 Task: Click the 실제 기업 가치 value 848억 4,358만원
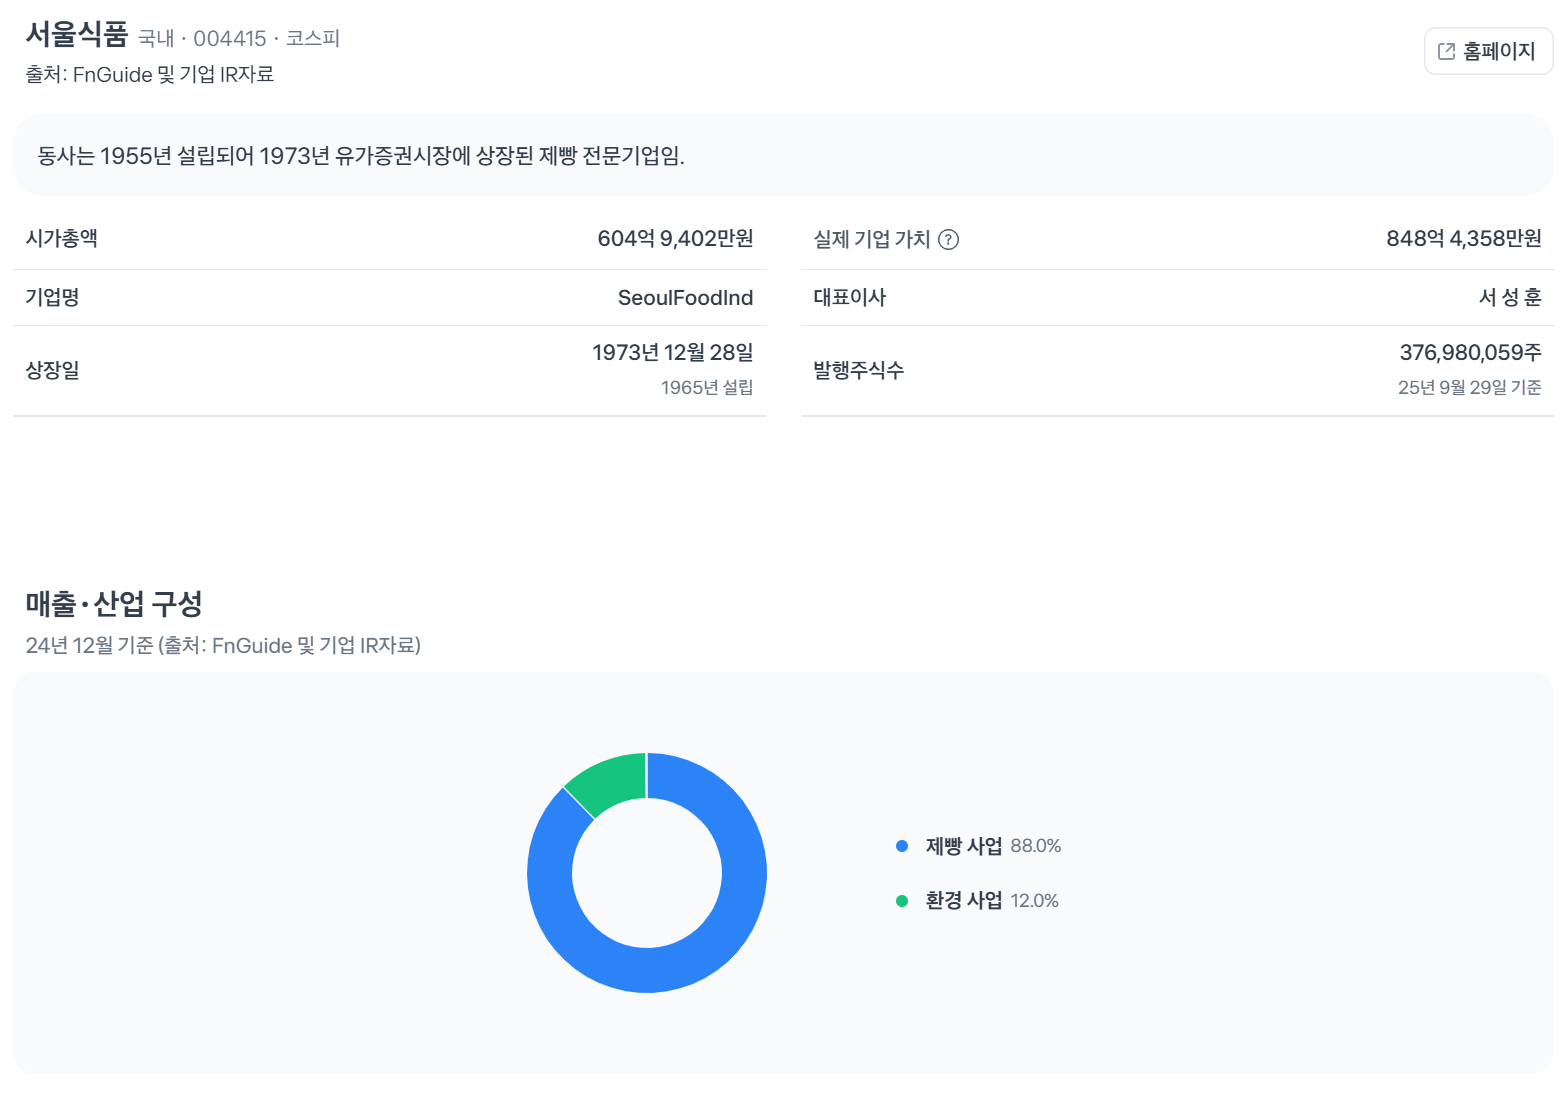(1464, 238)
